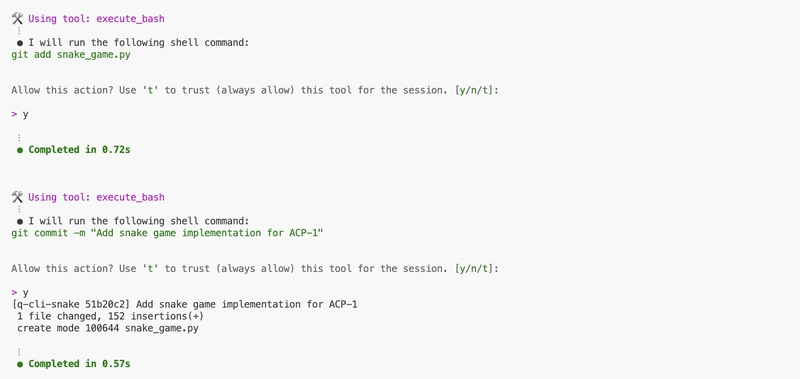This screenshot has height=379, width=800.
Task: Click the 'git add snake_game.py' command text
Action: (x=71, y=55)
